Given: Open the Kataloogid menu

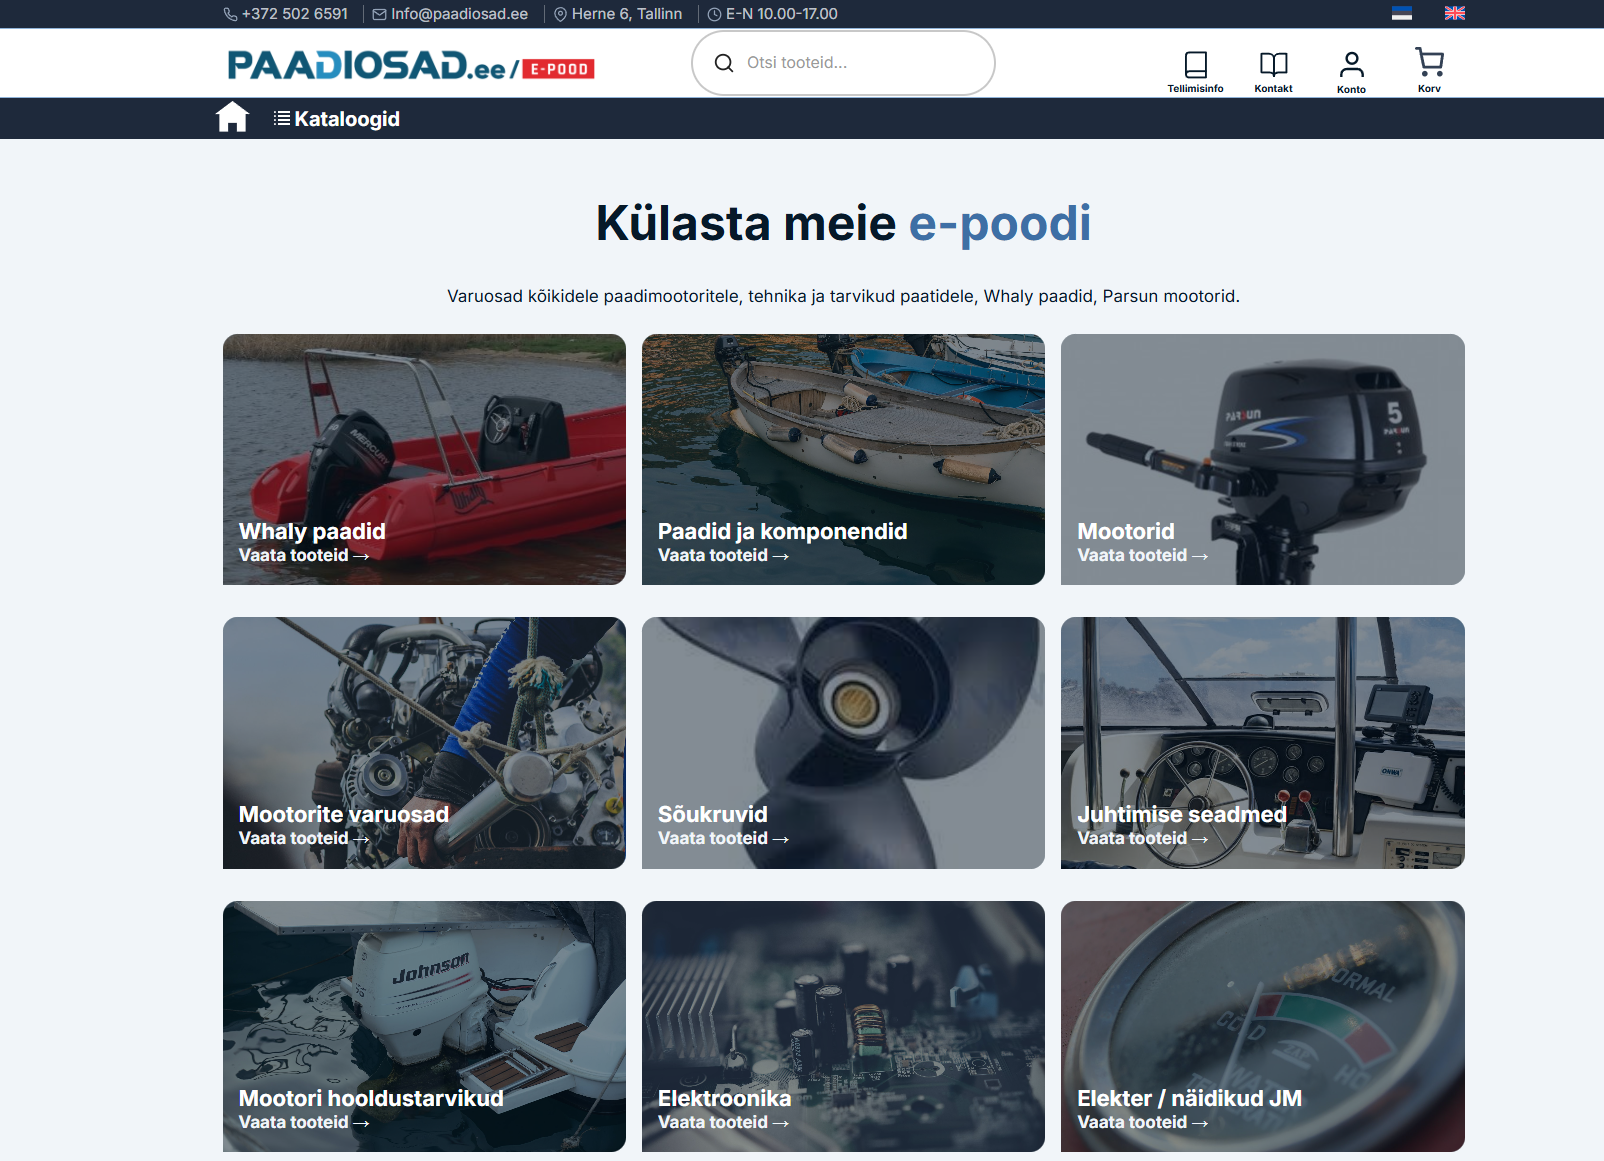Looking at the screenshot, I should click(x=337, y=119).
